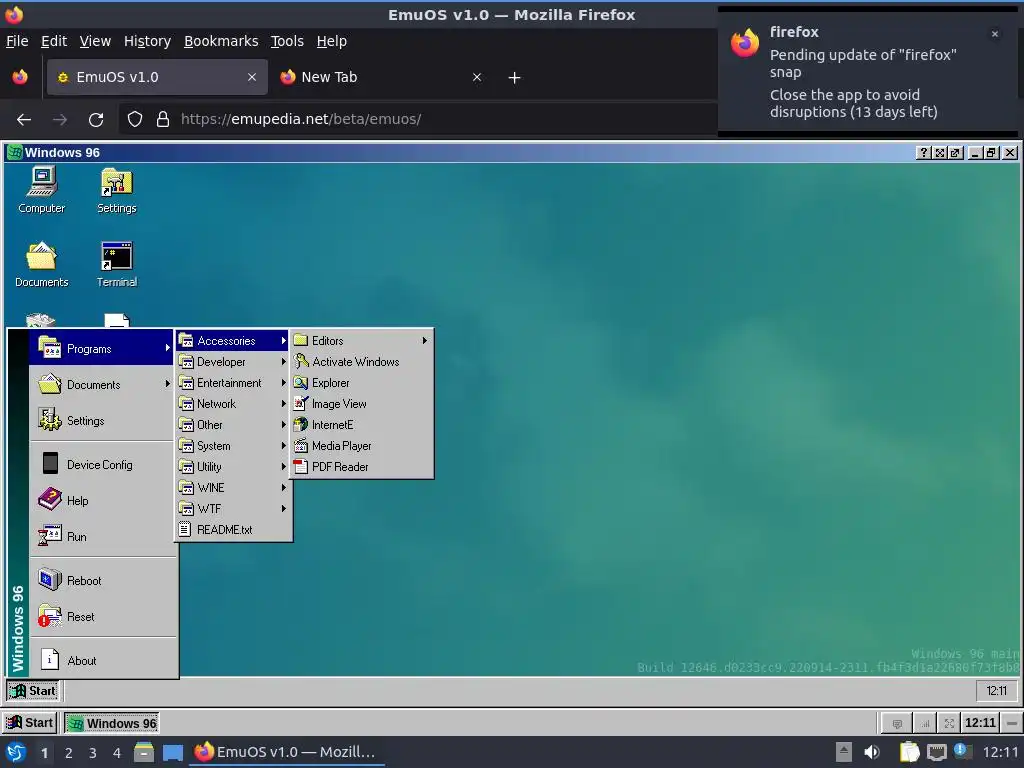
Task: Reload the page in Firefox
Action: pos(96,120)
